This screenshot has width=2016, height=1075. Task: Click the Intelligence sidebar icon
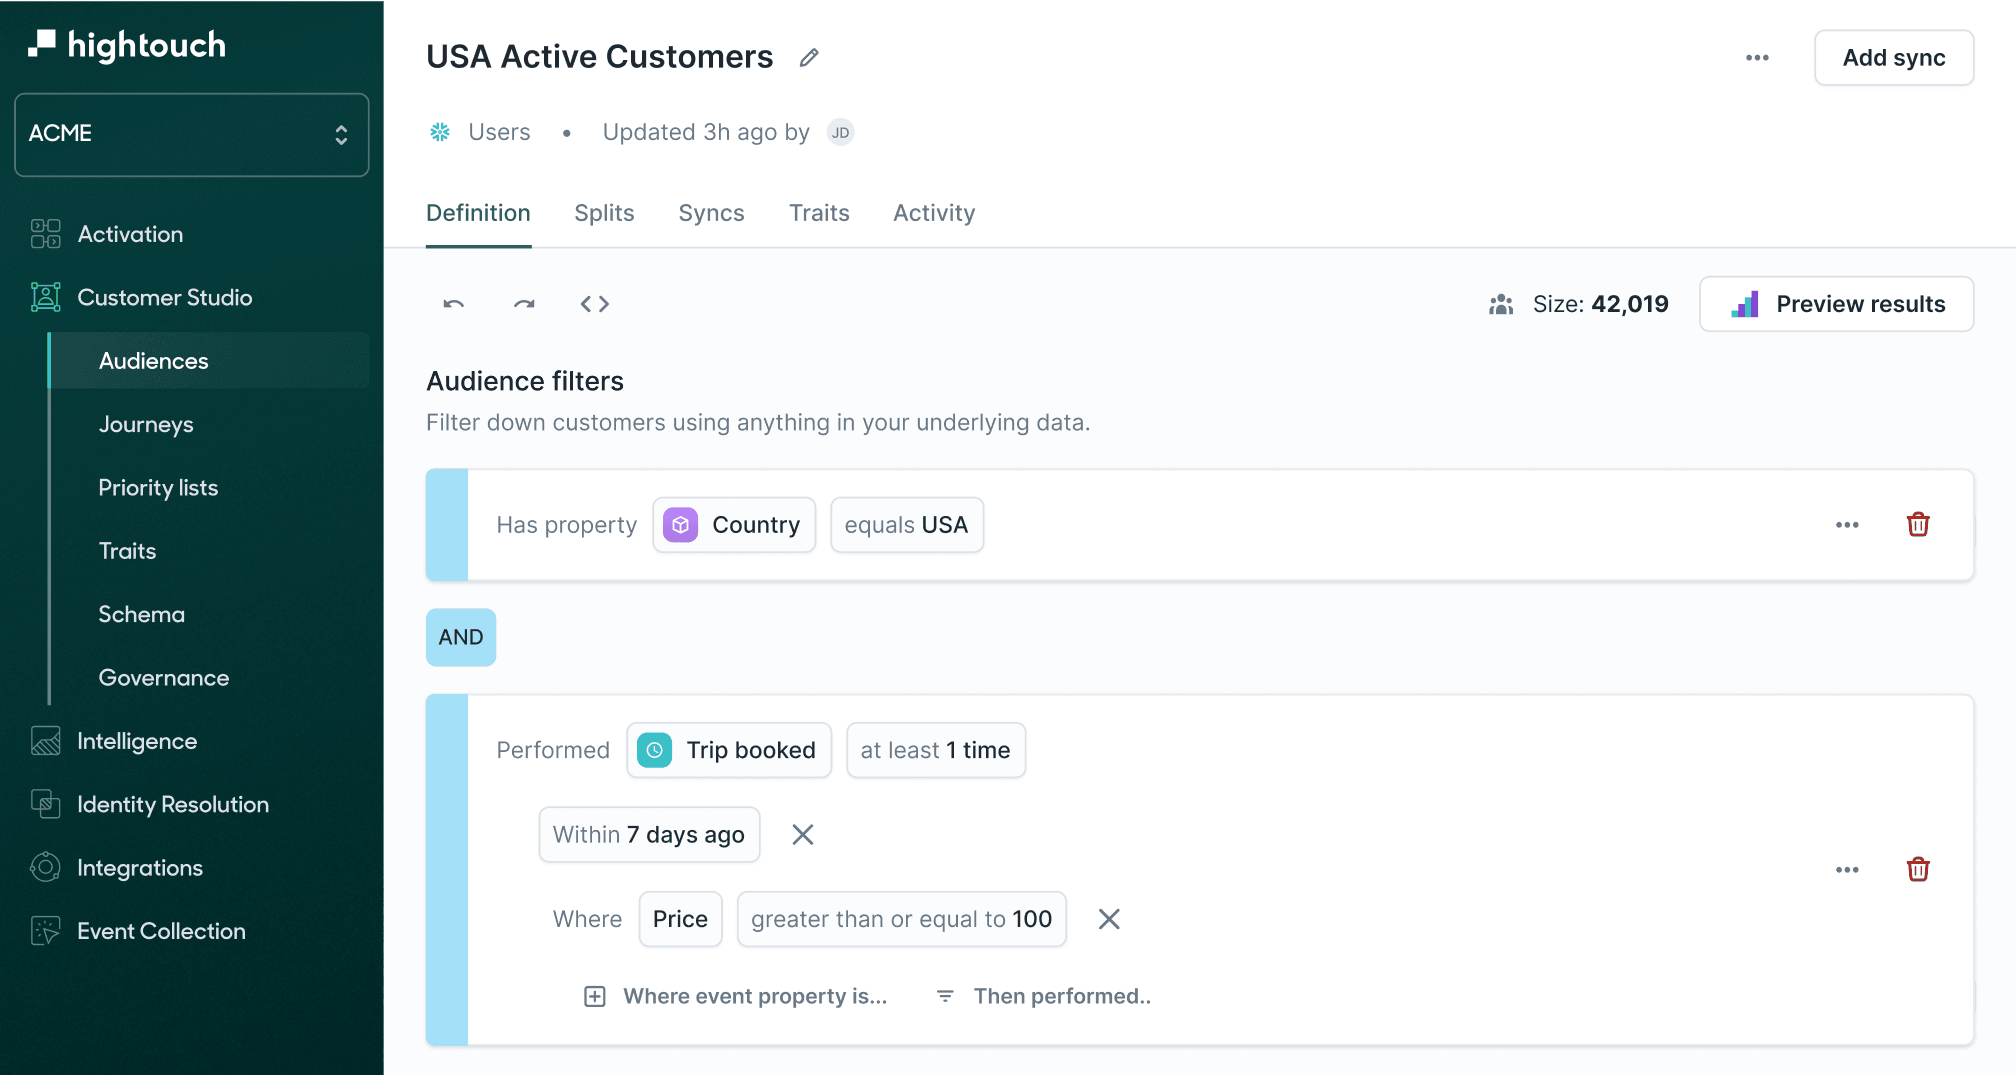coord(44,741)
